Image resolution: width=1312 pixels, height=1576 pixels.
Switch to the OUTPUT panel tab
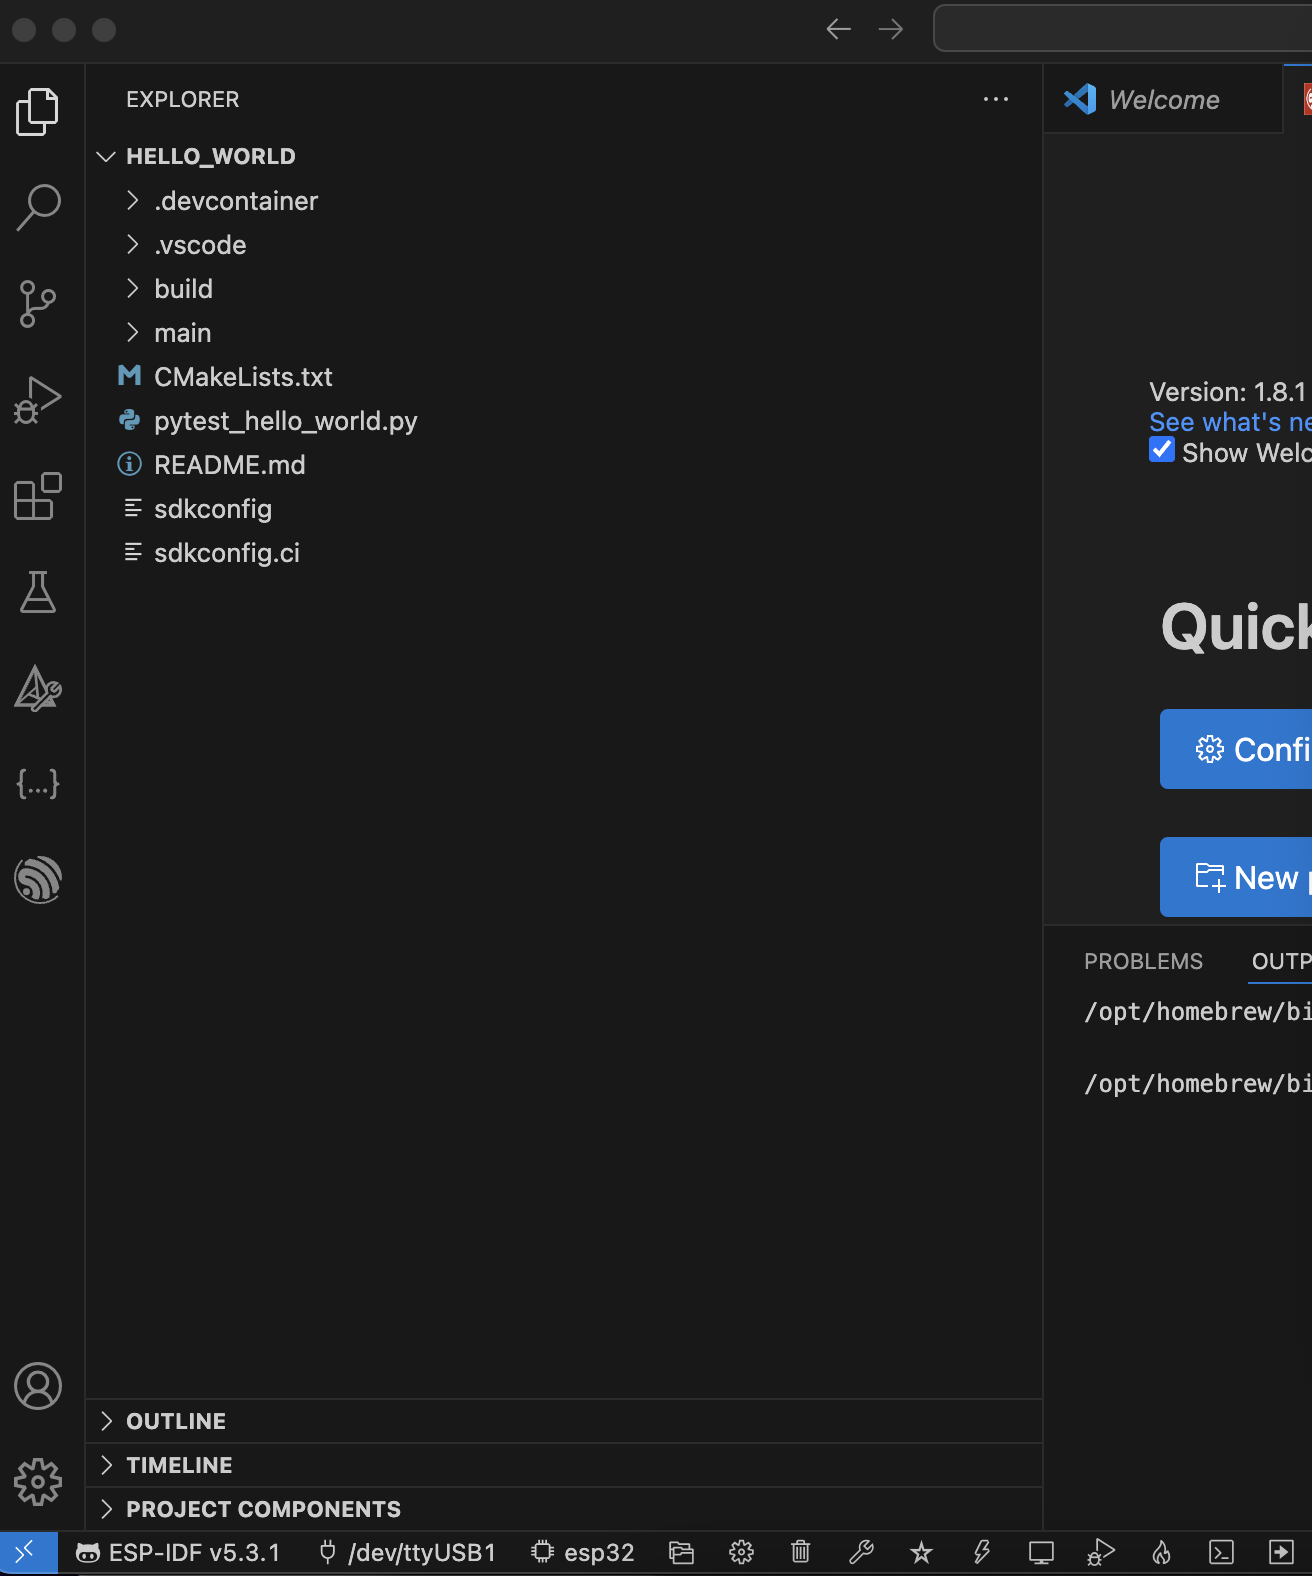pyautogui.click(x=1281, y=961)
